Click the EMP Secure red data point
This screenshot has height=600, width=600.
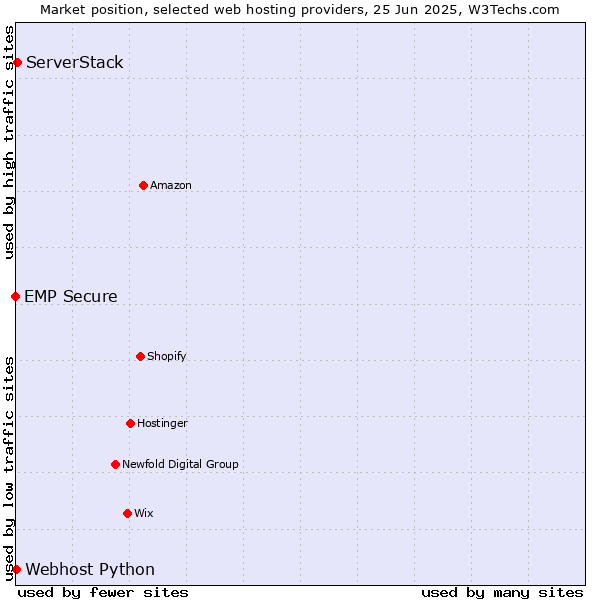pyautogui.click(x=16, y=297)
